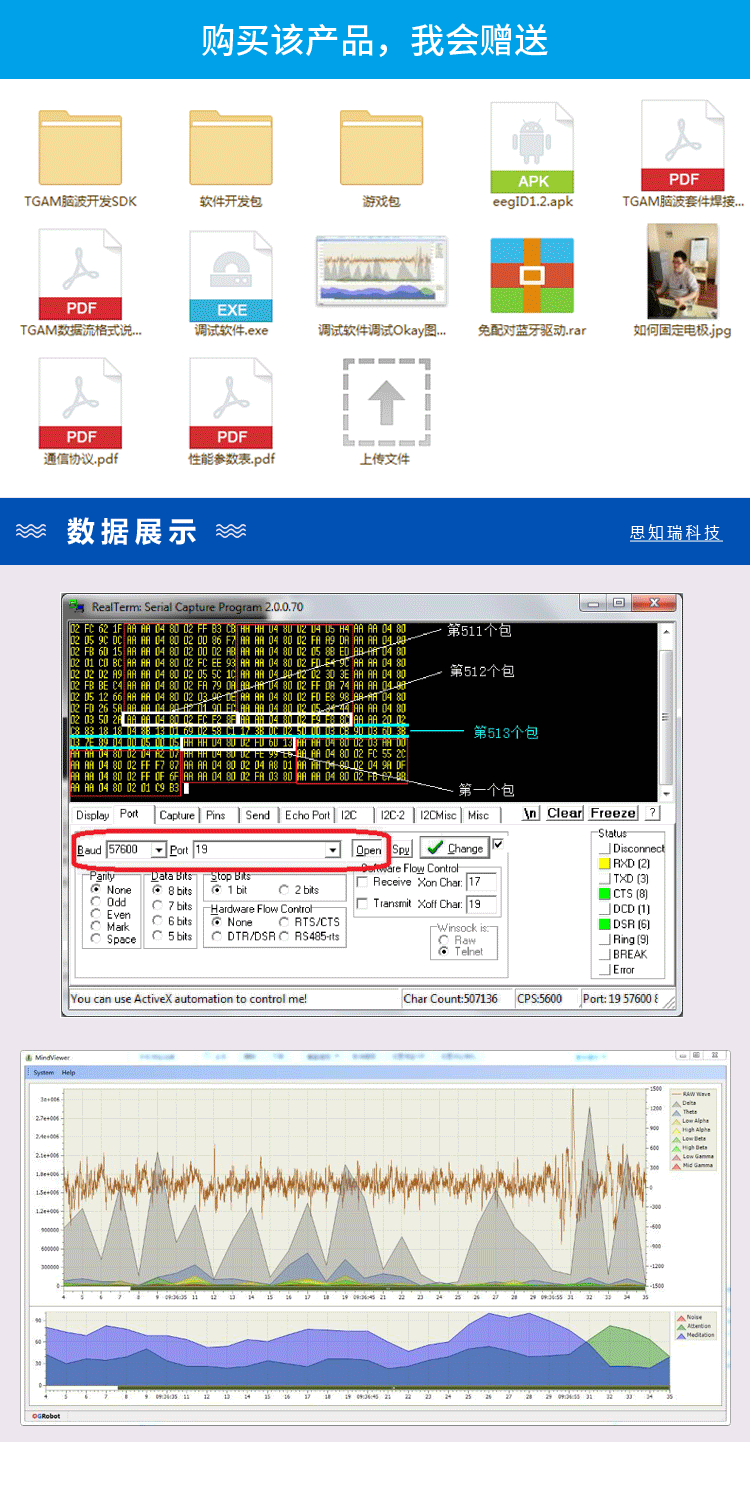Viewport: 750px width, 1495px height.
Task: Switch to the Echo Port tab
Action: point(307,815)
